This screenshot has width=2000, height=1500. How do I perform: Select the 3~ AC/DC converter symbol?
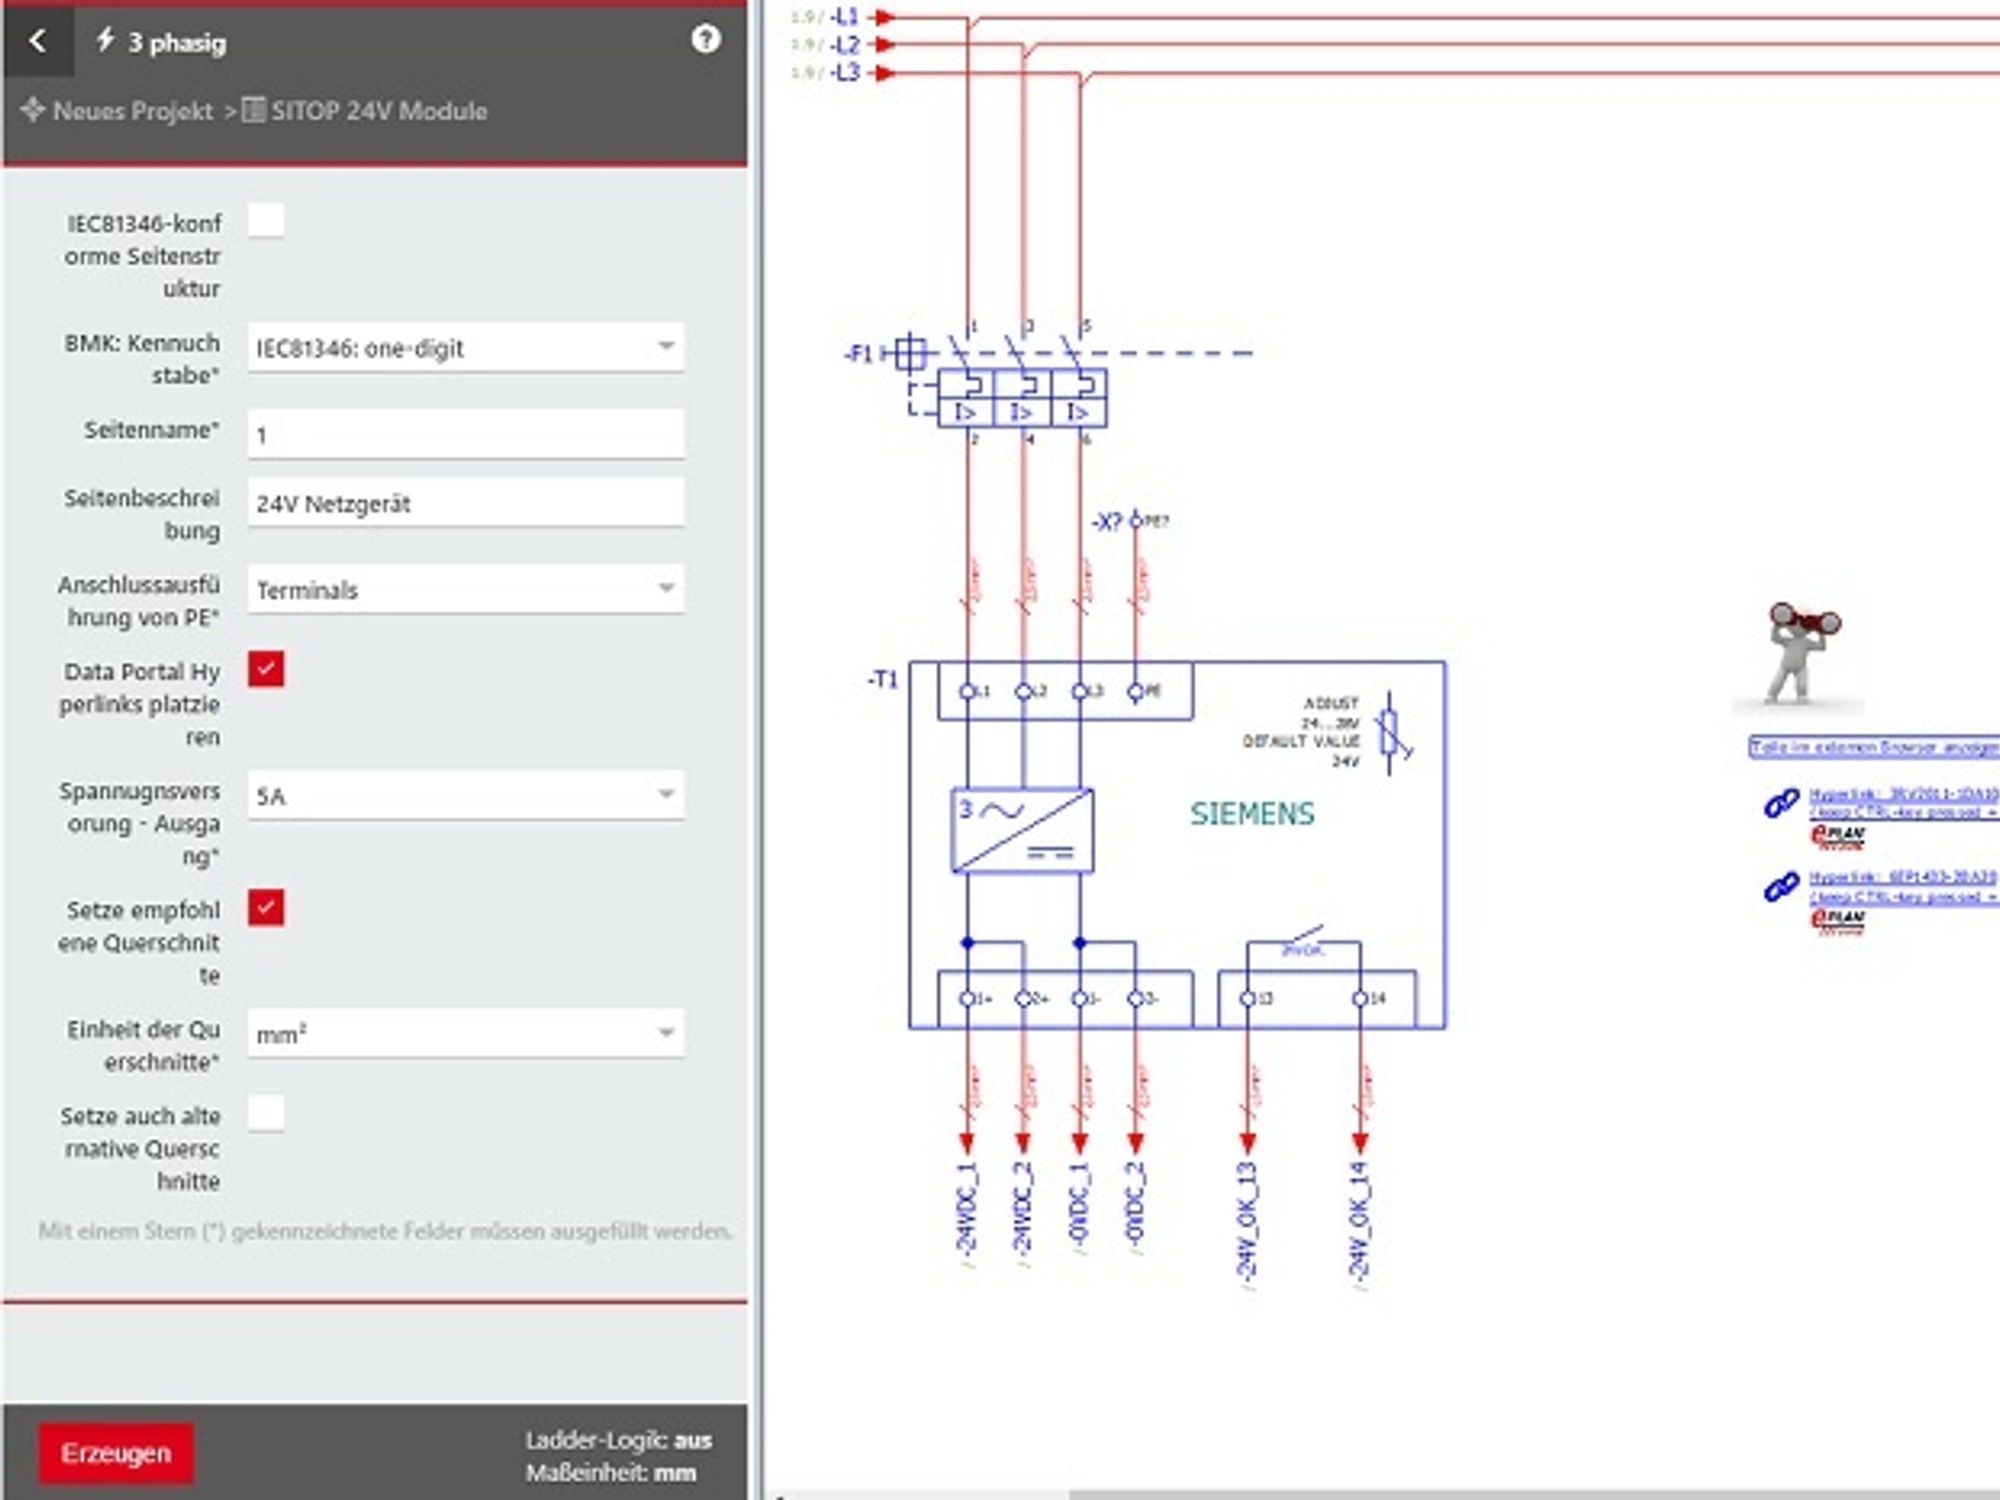click(x=1022, y=830)
